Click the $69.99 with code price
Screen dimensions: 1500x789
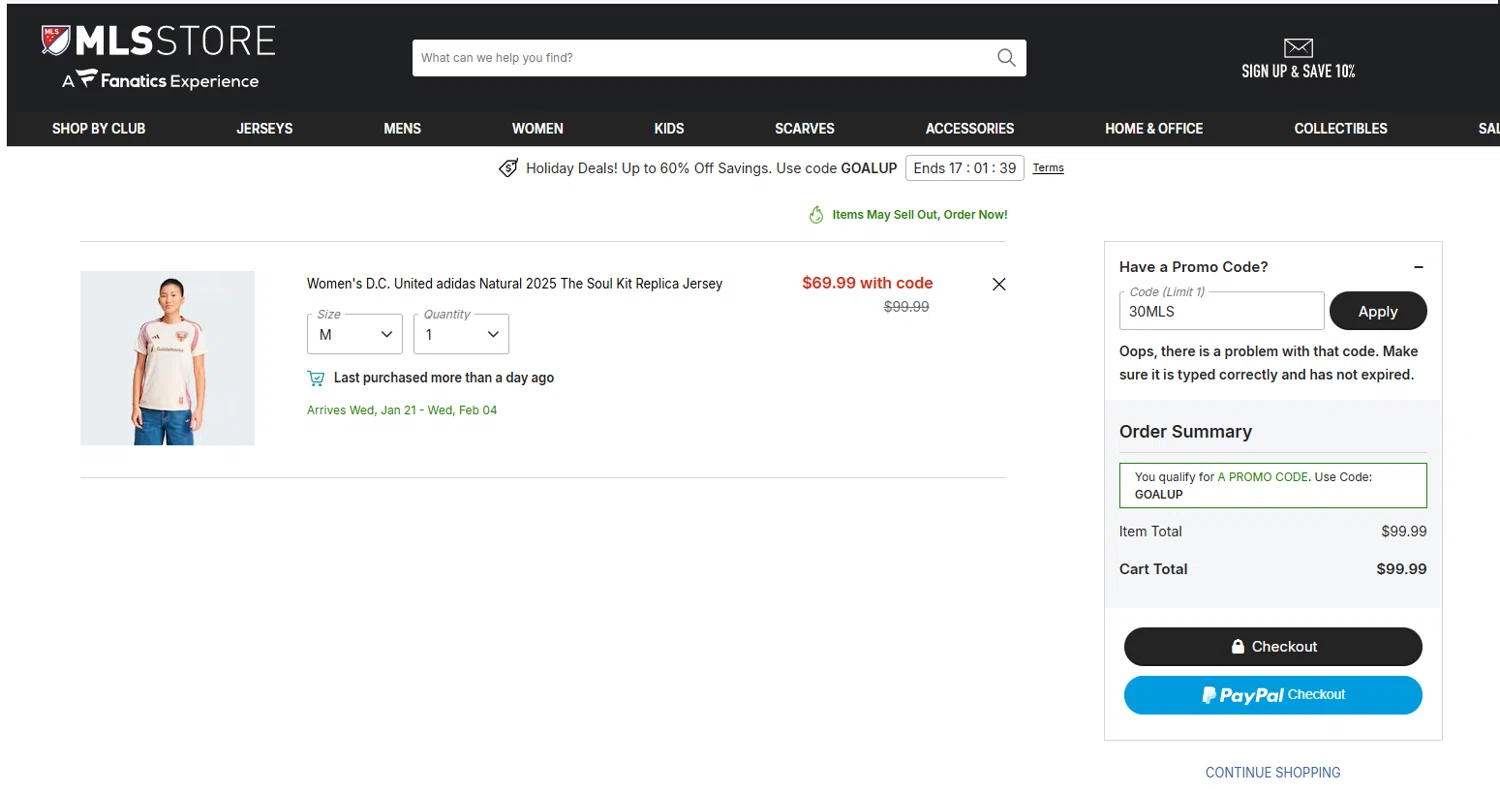(x=867, y=283)
